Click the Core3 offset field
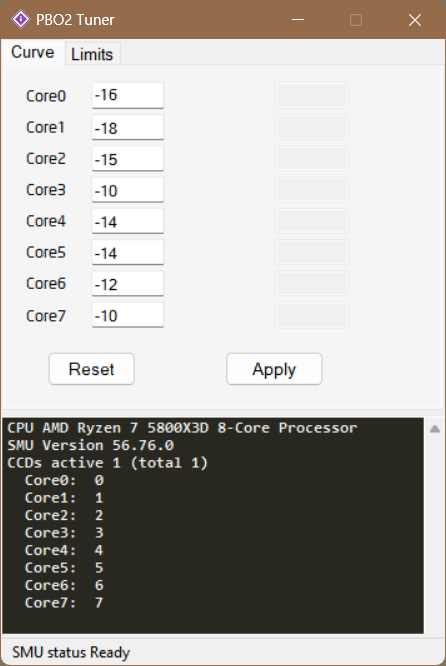 pos(128,190)
